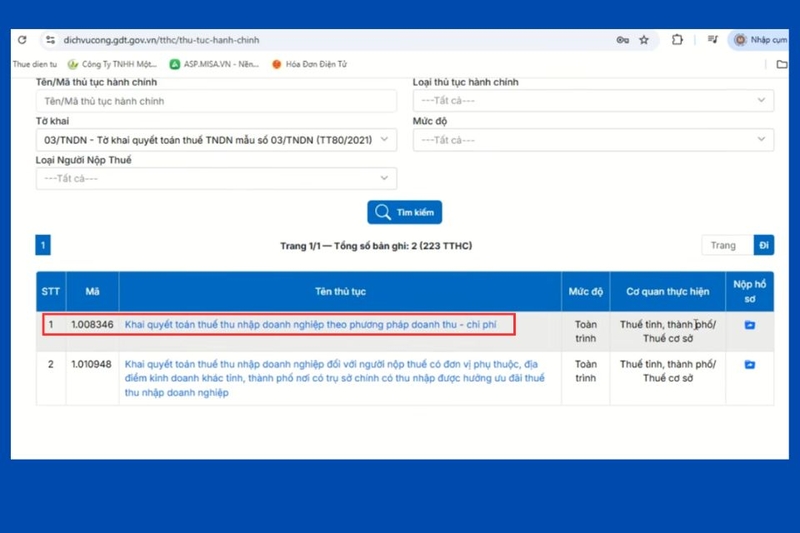Expand the Loại thủ tục hành chính dropdown
This screenshot has width=800, height=533.
(x=593, y=100)
